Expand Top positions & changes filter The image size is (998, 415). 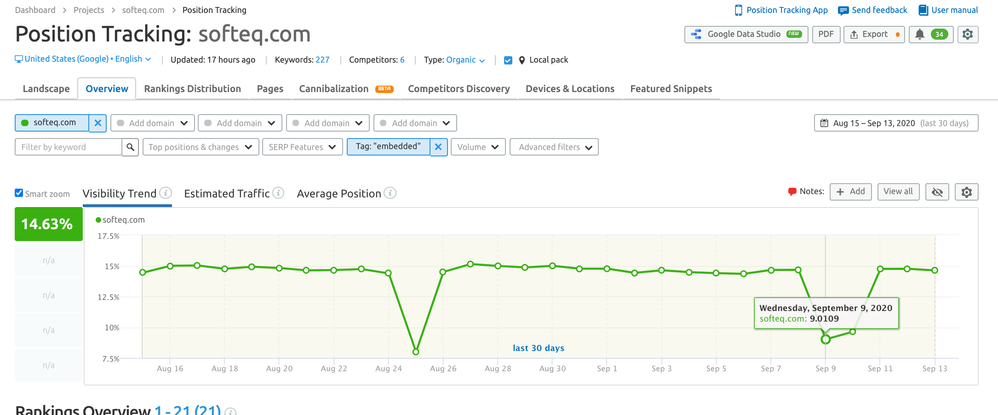coord(200,147)
